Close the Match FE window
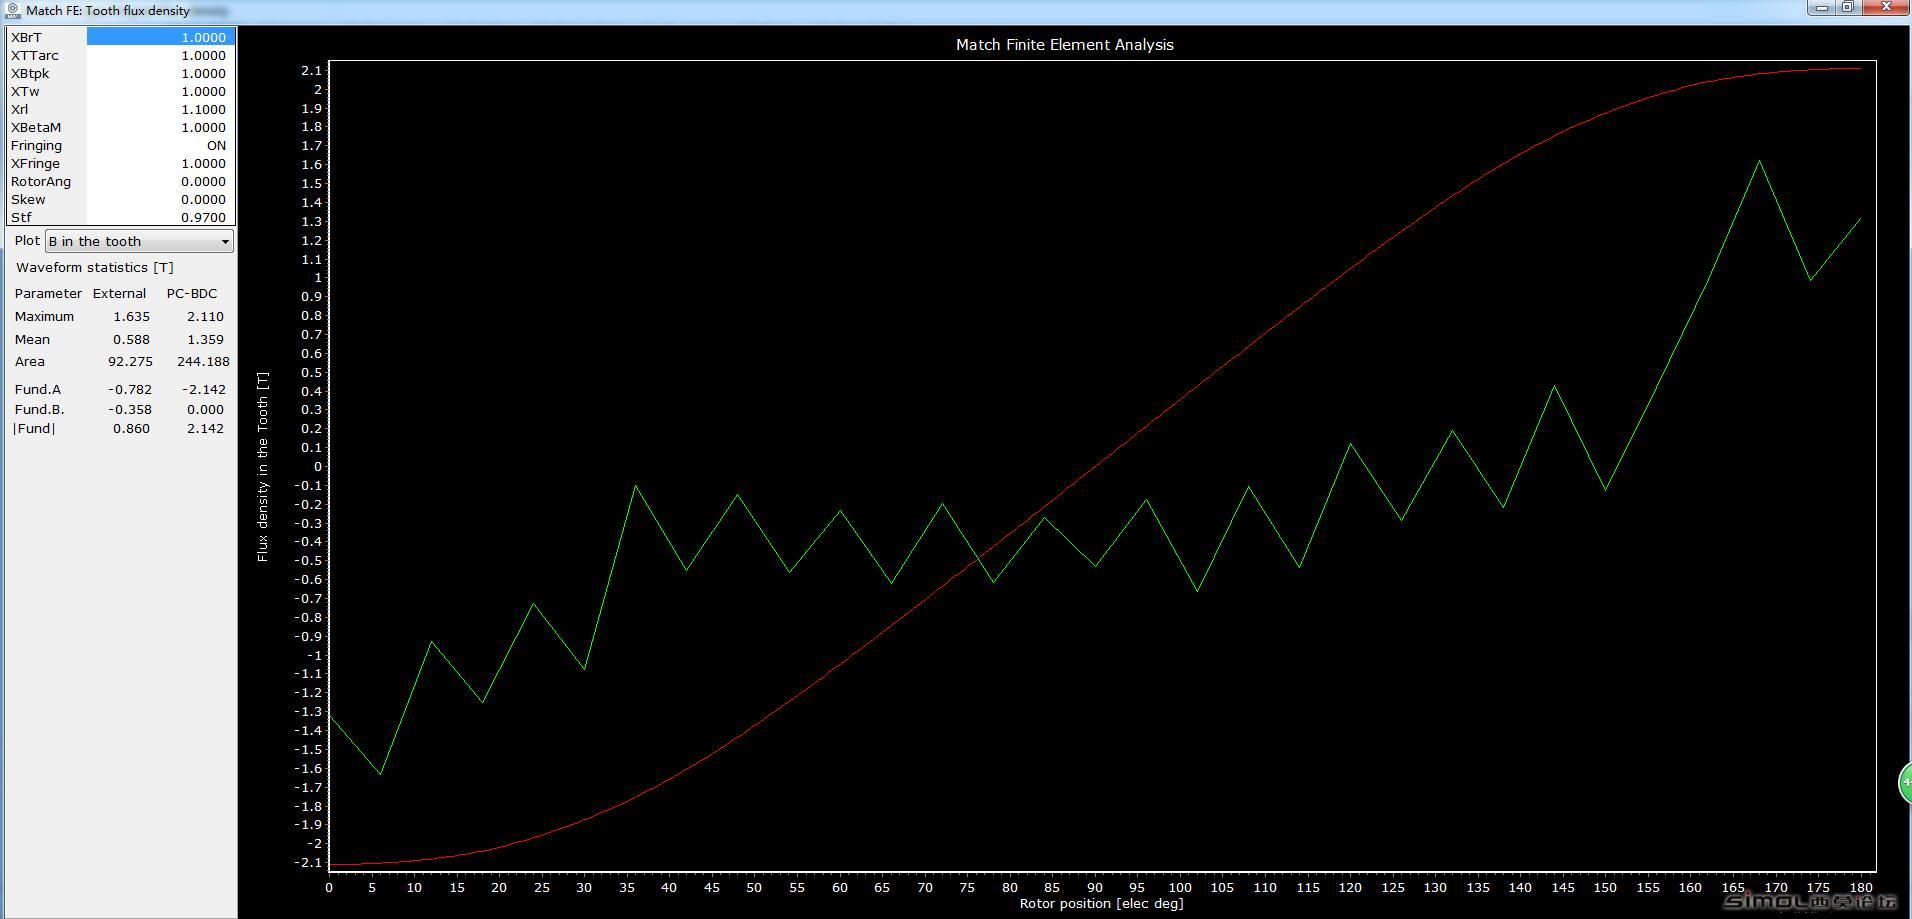 1886,8
